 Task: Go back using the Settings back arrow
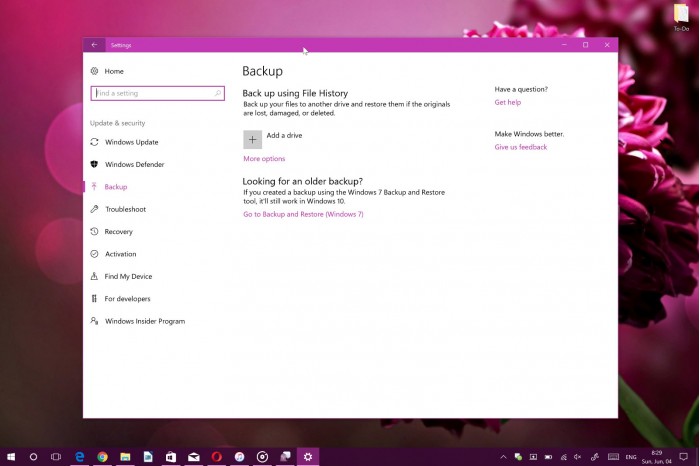[x=94, y=45]
